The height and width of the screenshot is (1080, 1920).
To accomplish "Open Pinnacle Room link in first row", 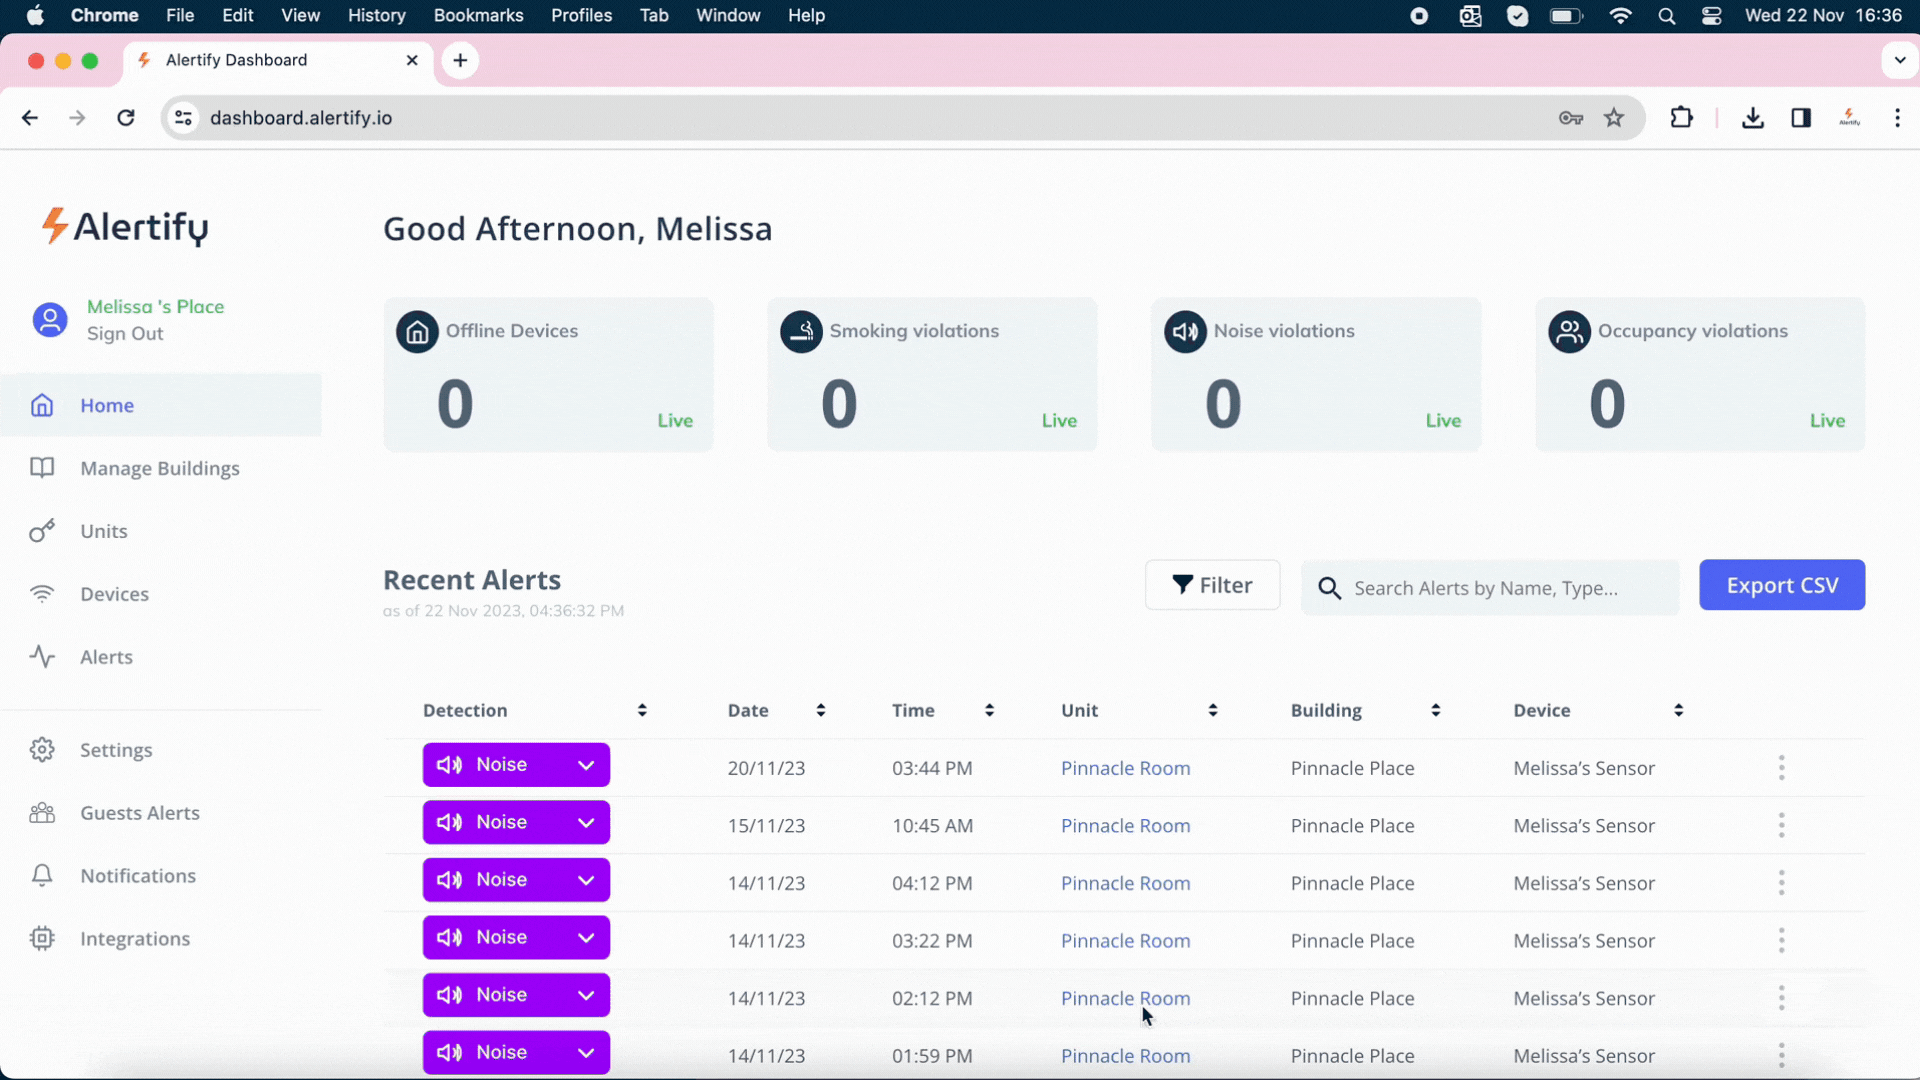I will 1125,768.
